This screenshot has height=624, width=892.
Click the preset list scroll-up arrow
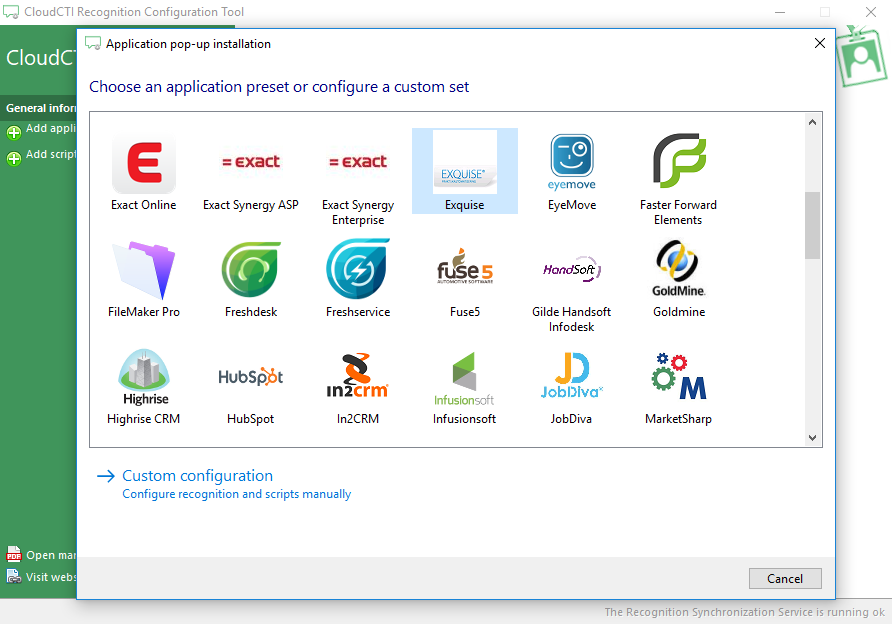click(812, 122)
